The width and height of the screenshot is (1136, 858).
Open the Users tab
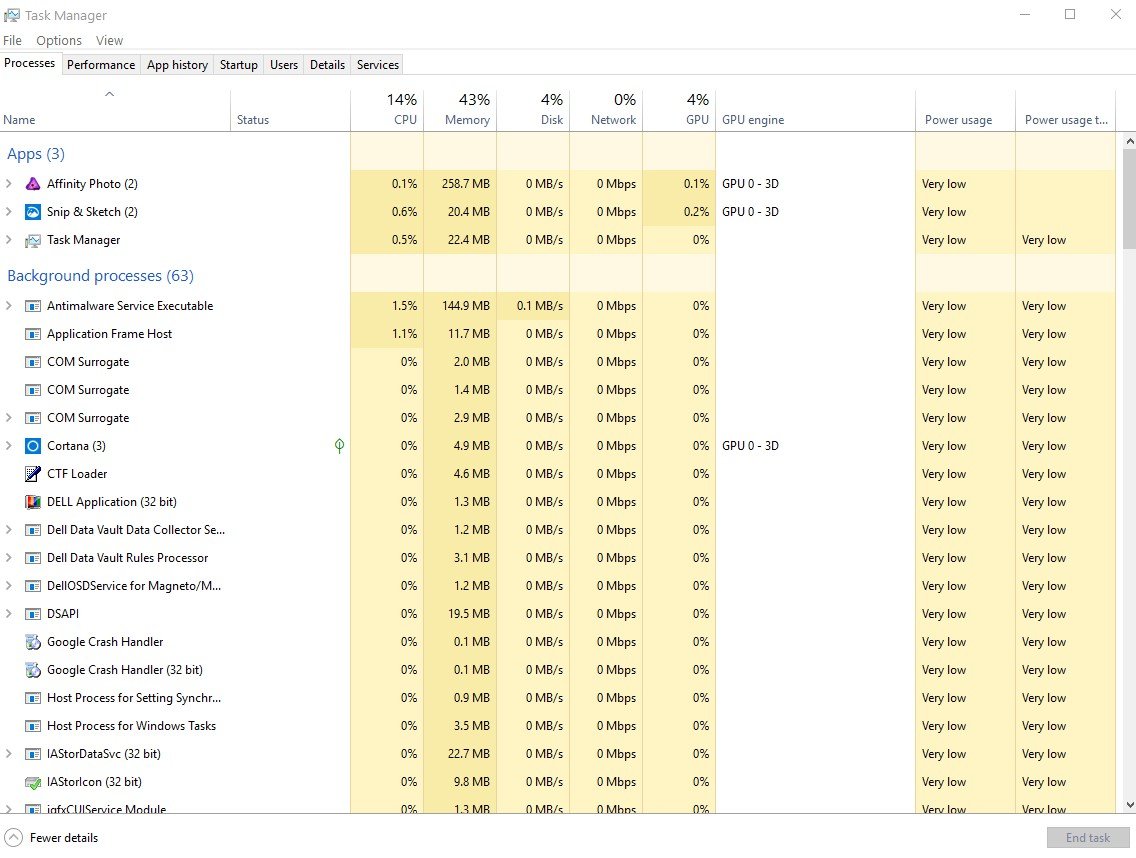click(x=284, y=65)
